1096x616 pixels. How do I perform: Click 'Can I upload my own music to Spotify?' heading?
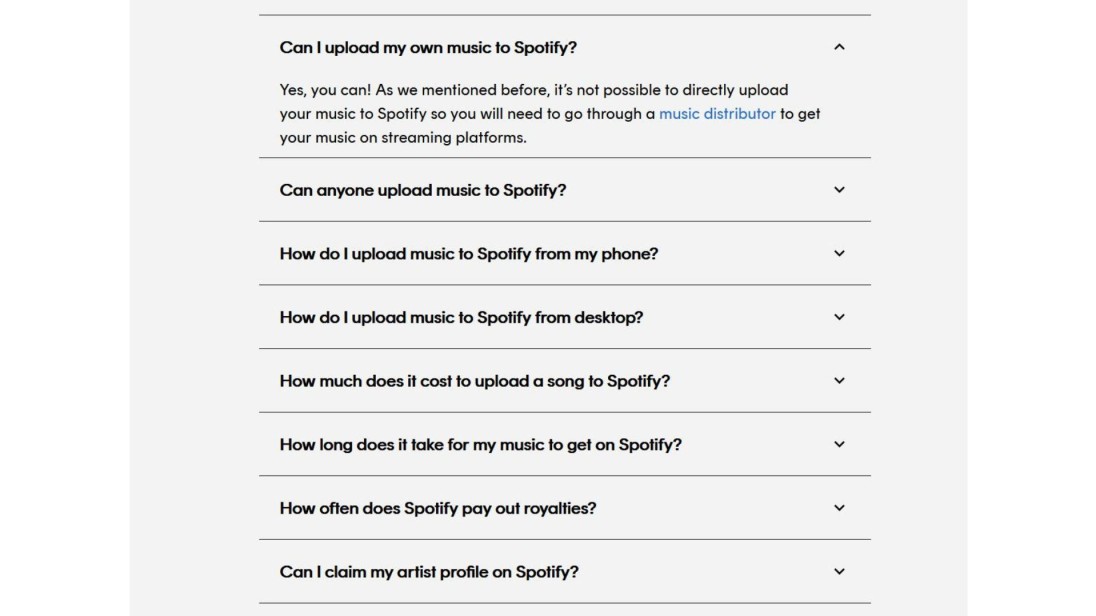point(428,48)
